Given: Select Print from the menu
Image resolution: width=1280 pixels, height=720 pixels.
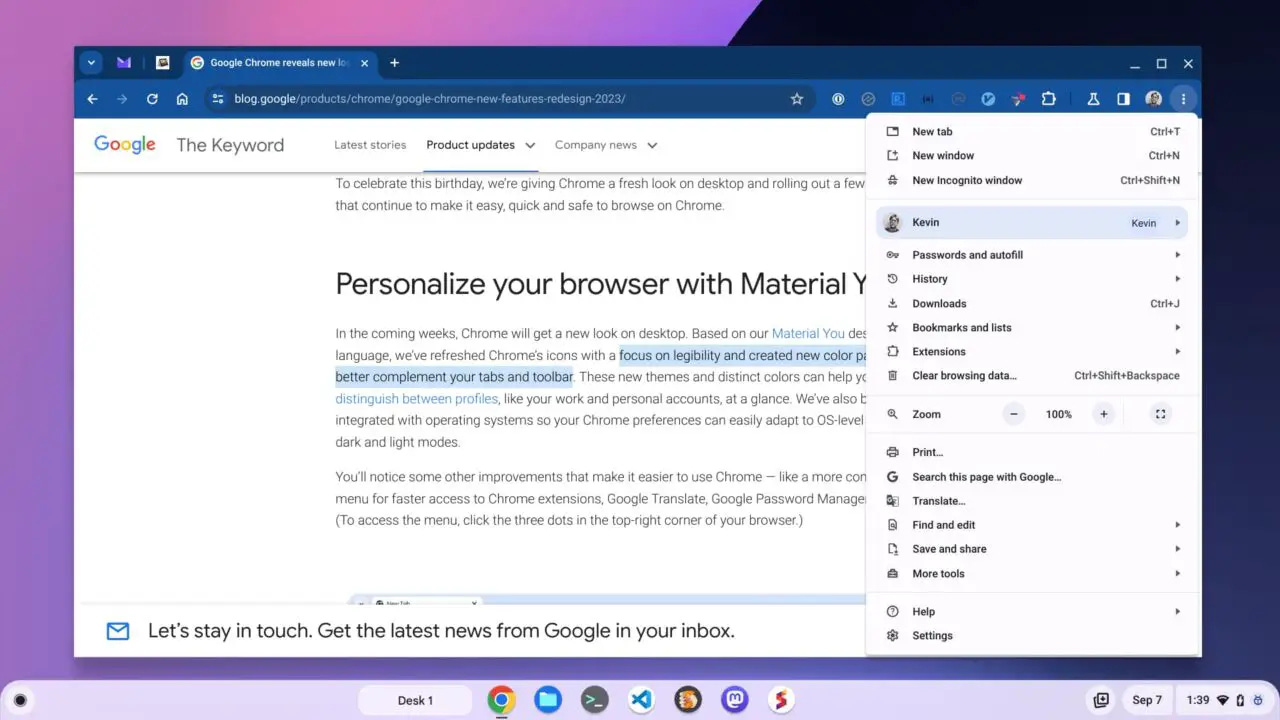Looking at the screenshot, I should (x=1032, y=452).
